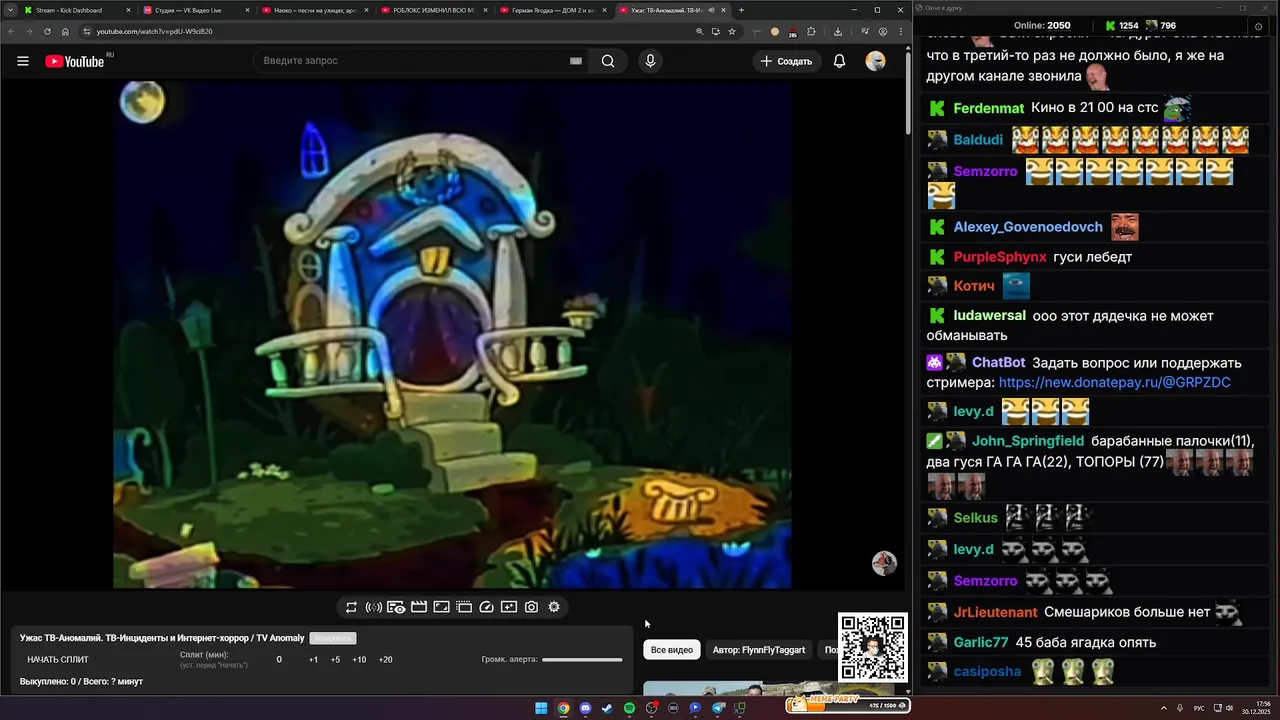Click the magnifier search button
Image resolution: width=1280 pixels, height=720 pixels.
(608, 61)
